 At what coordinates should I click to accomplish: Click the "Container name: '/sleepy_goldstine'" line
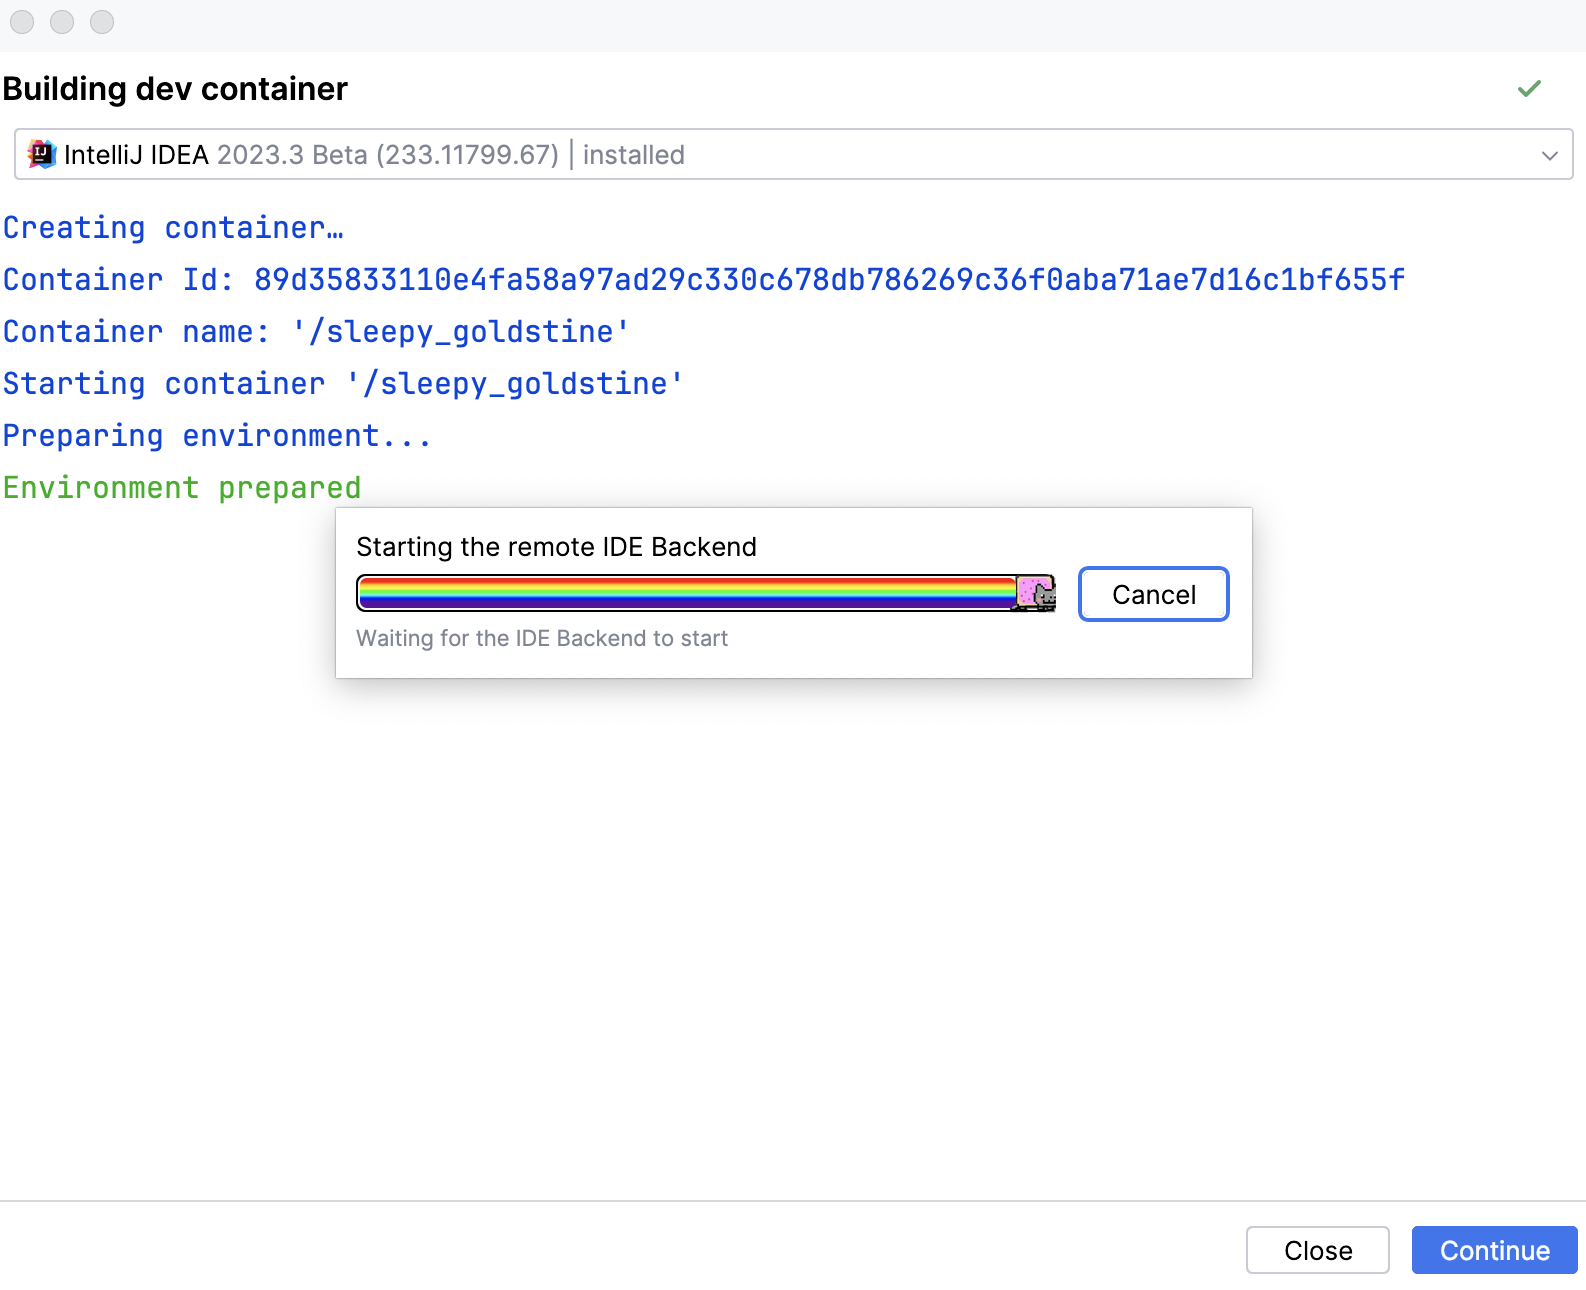[x=316, y=332]
